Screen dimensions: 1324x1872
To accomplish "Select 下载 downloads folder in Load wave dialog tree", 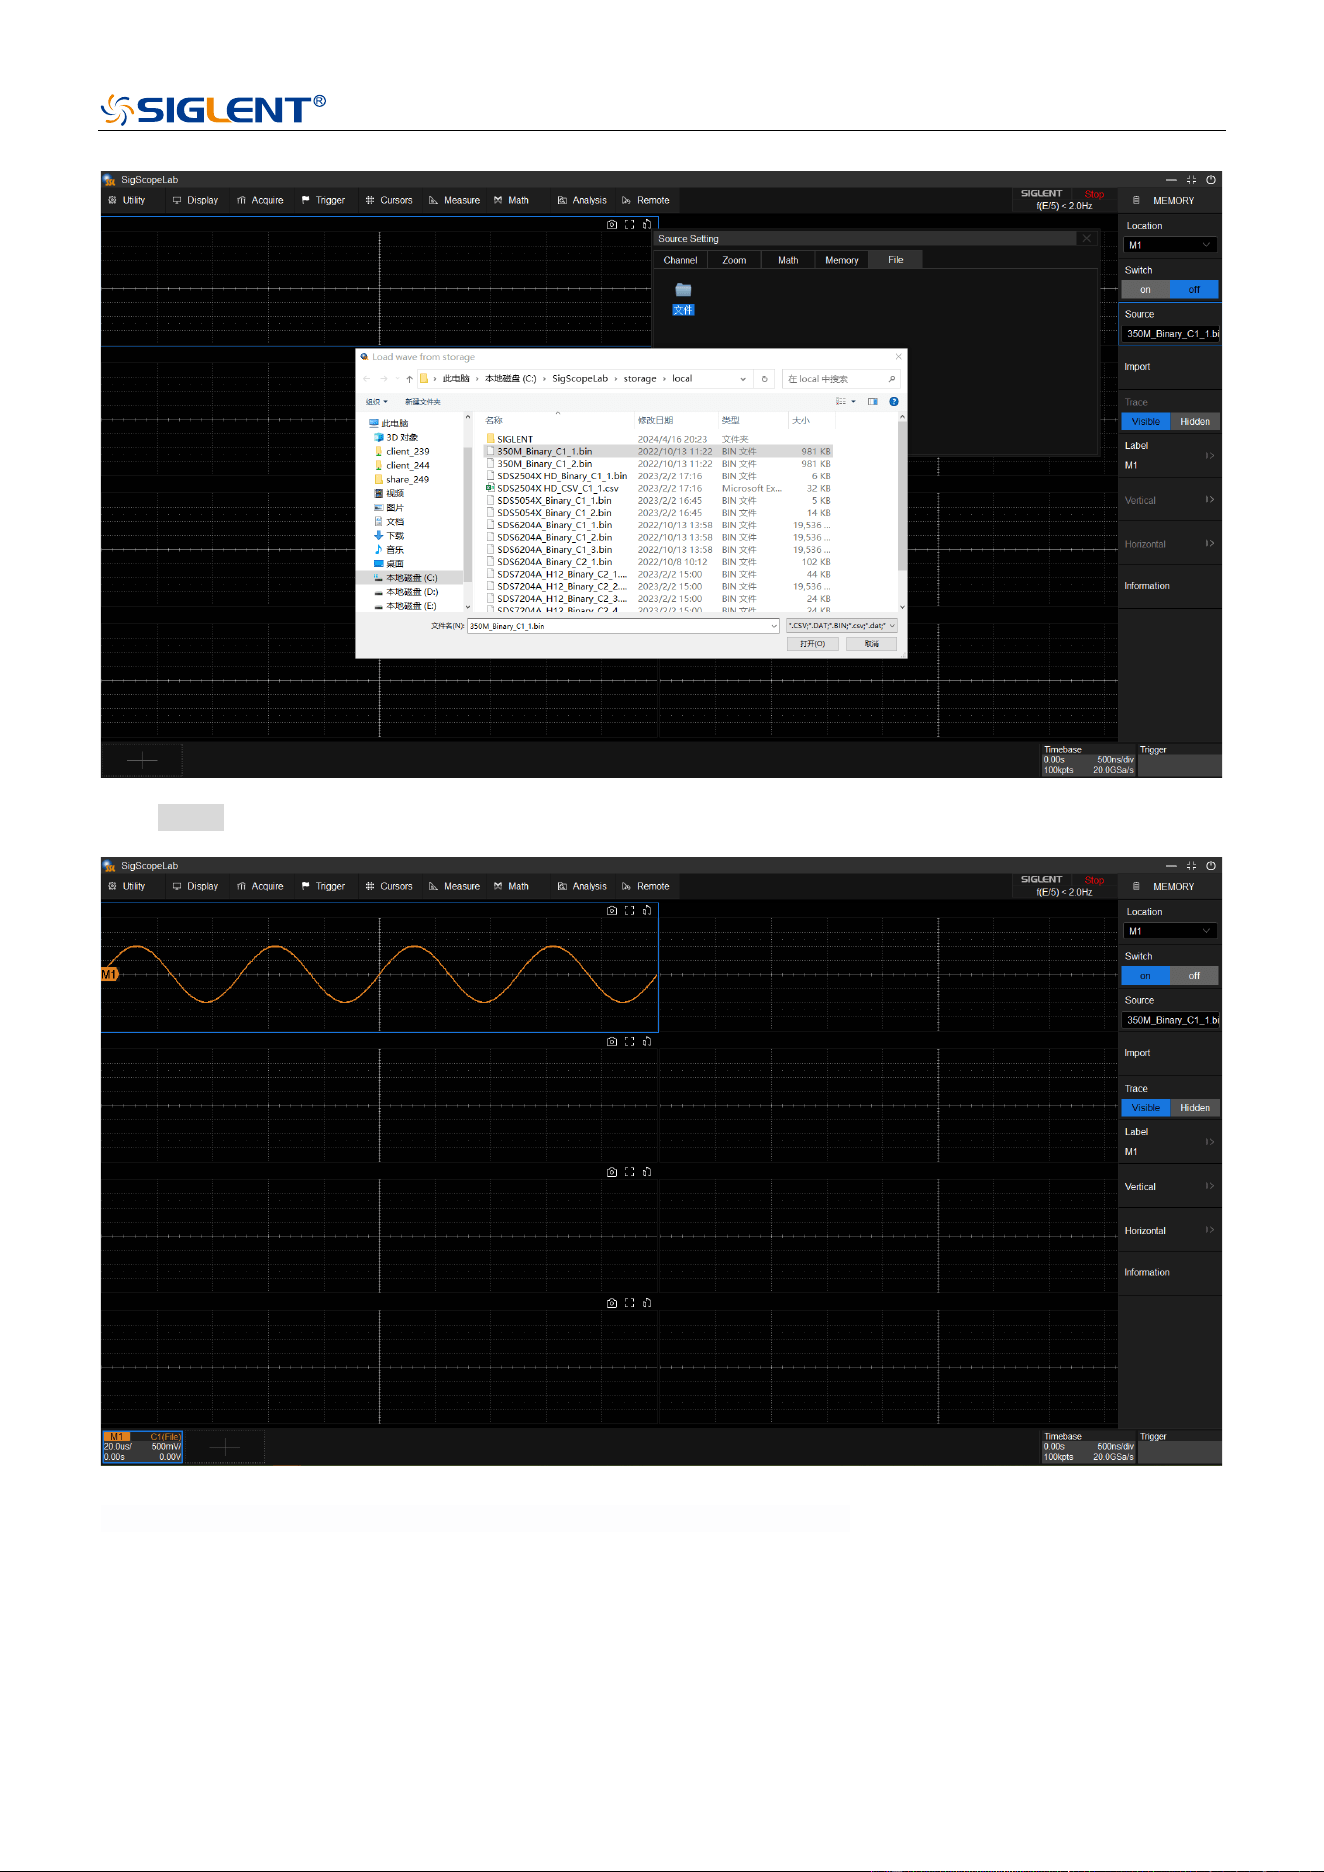I will (x=389, y=535).
